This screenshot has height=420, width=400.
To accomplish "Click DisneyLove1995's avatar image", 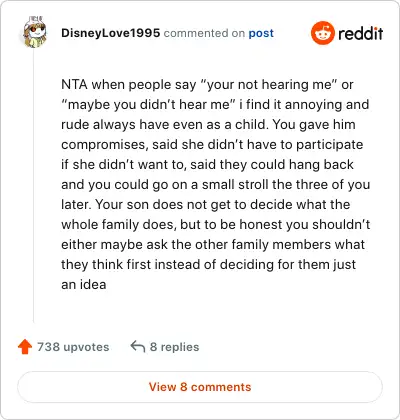I will pos(35,32).
